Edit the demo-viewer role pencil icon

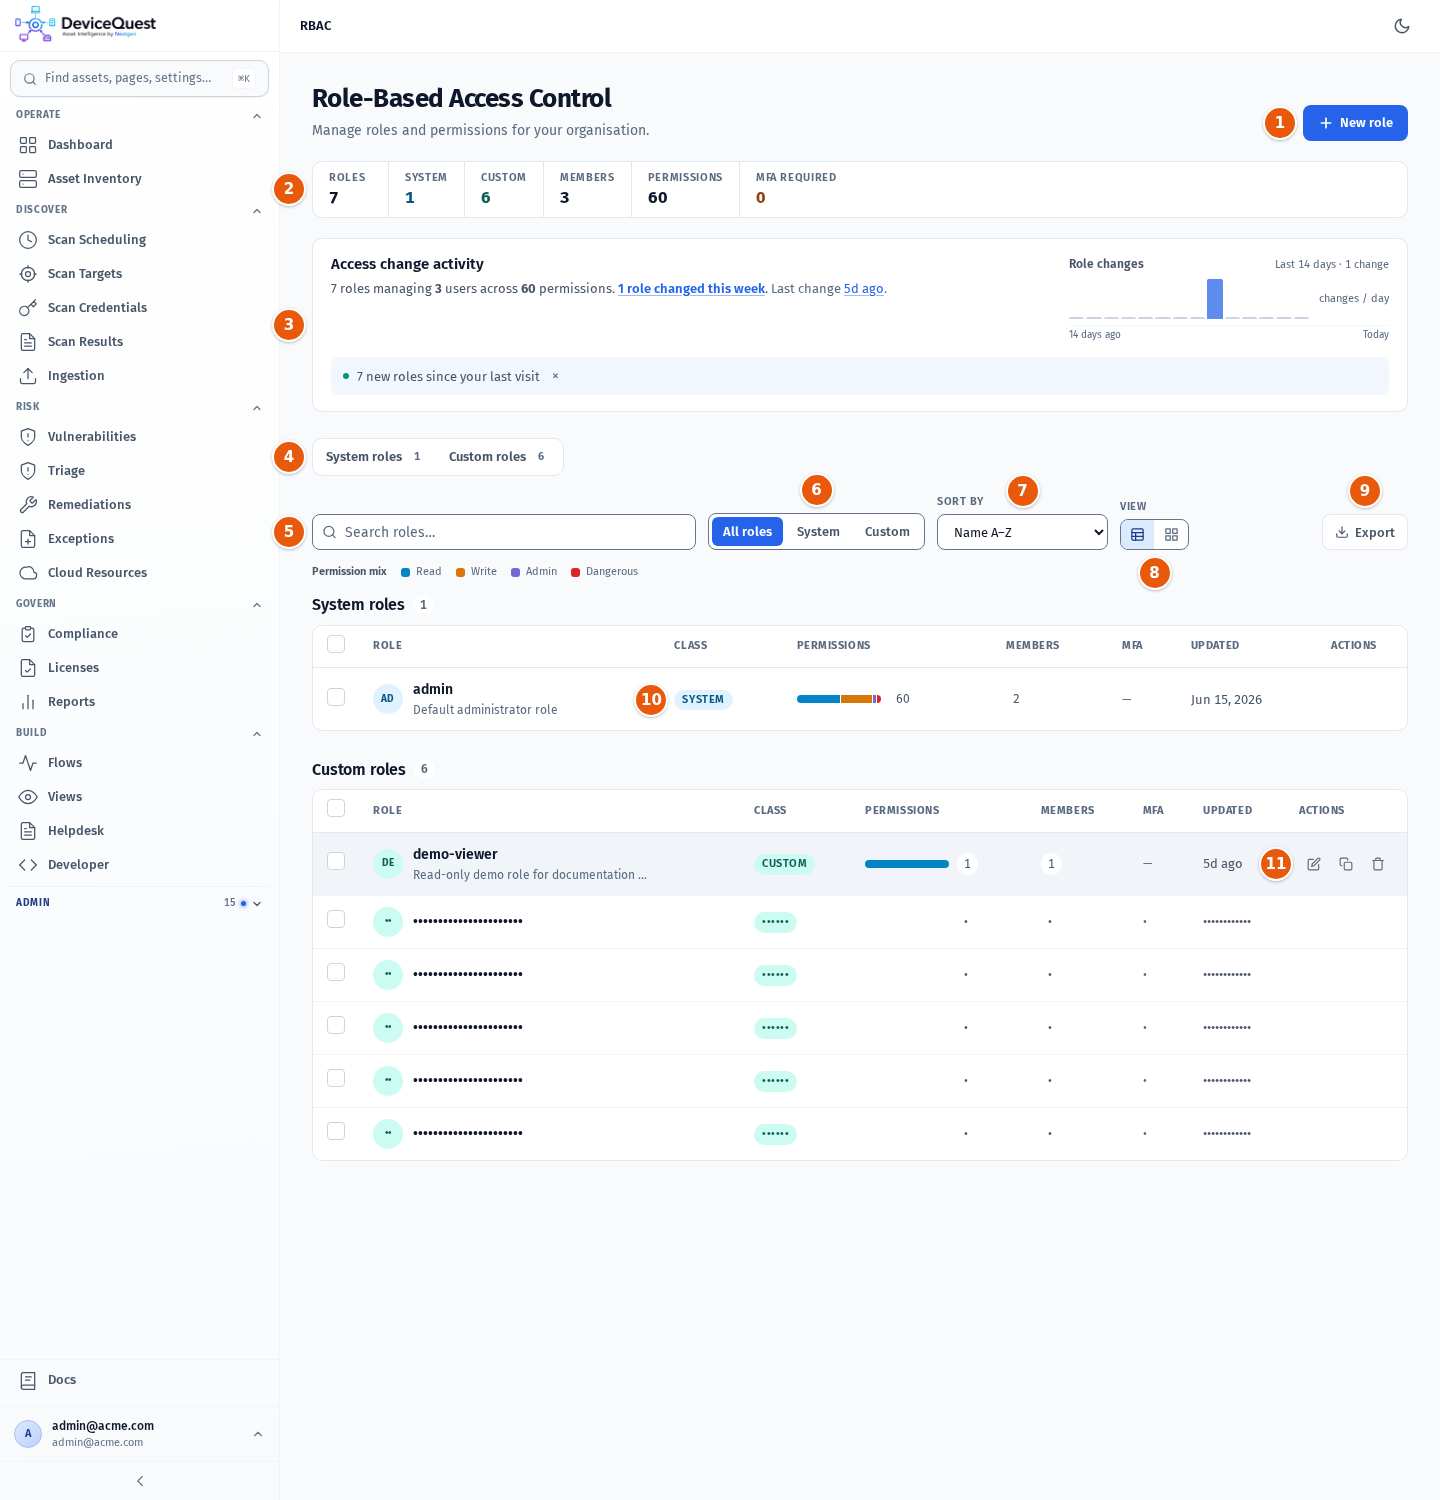pos(1314,864)
